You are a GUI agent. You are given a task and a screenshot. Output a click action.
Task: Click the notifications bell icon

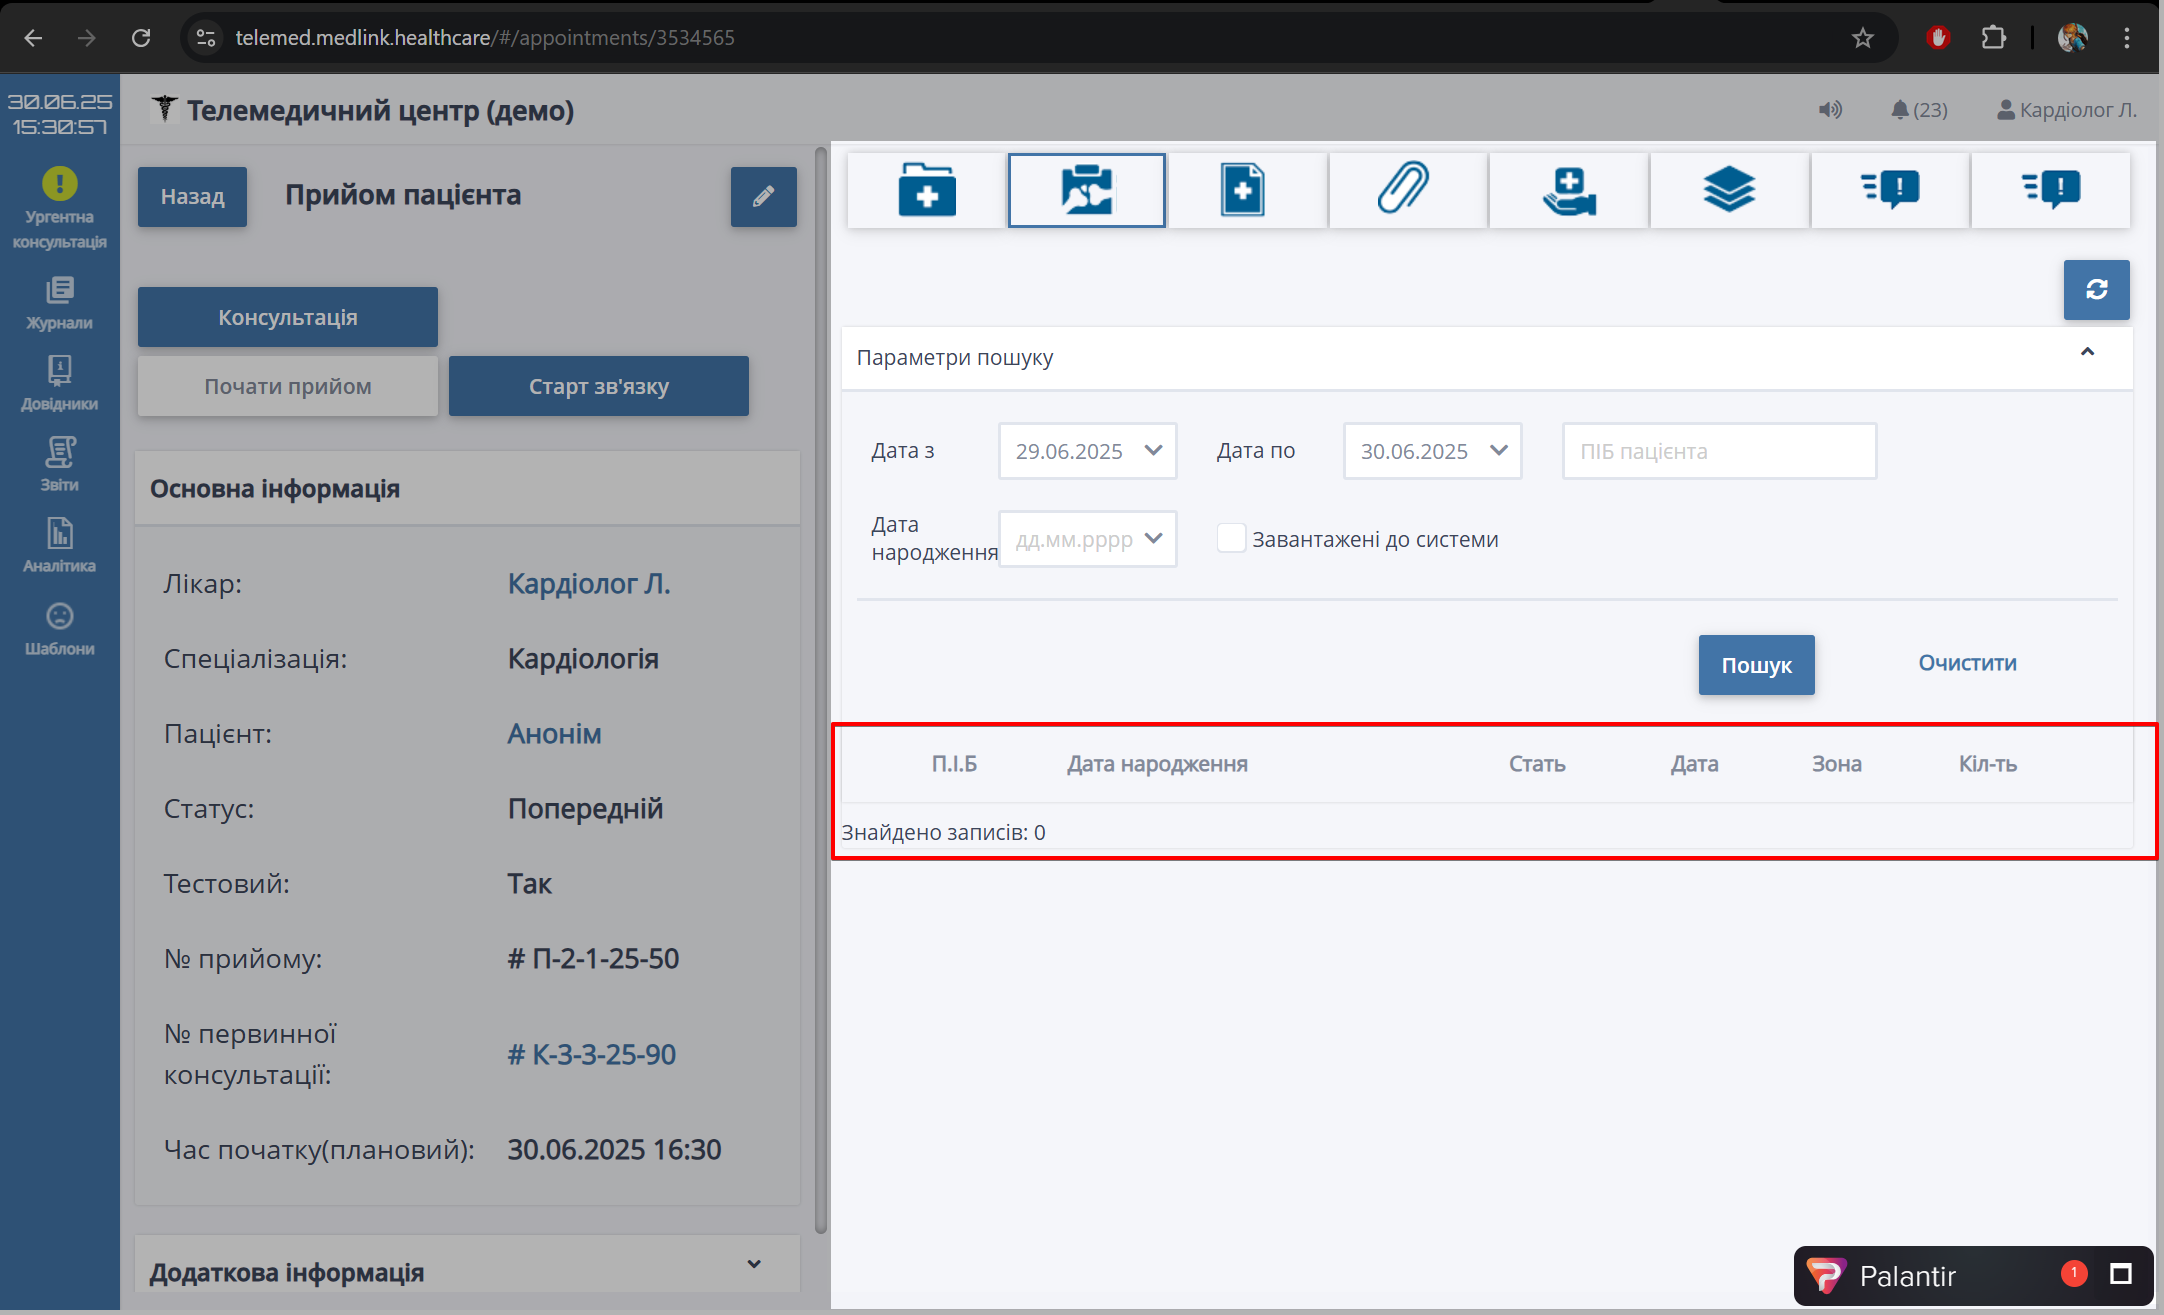[x=1900, y=110]
